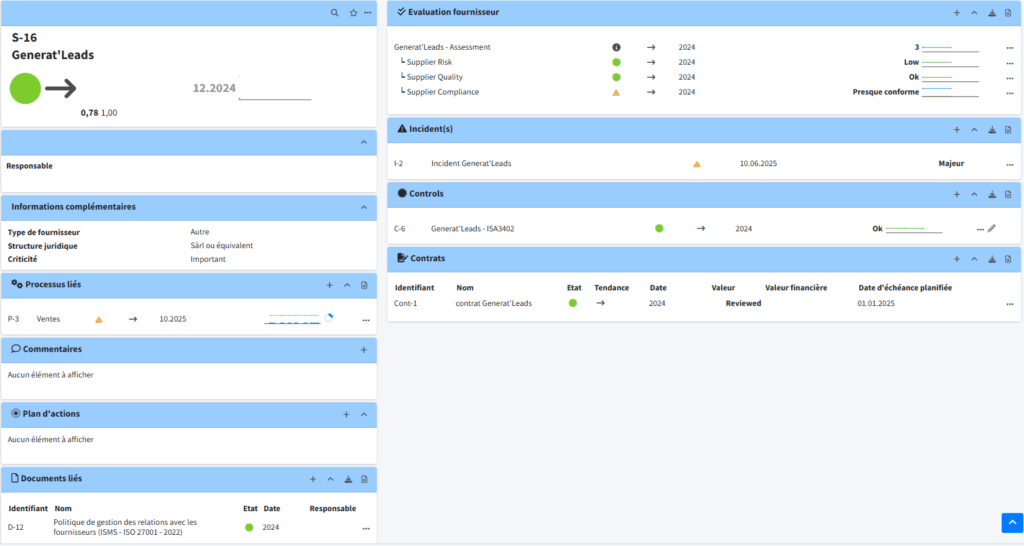Add an item in Plan d'actions
Viewport: 1024px width, 546px height.
[346, 415]
